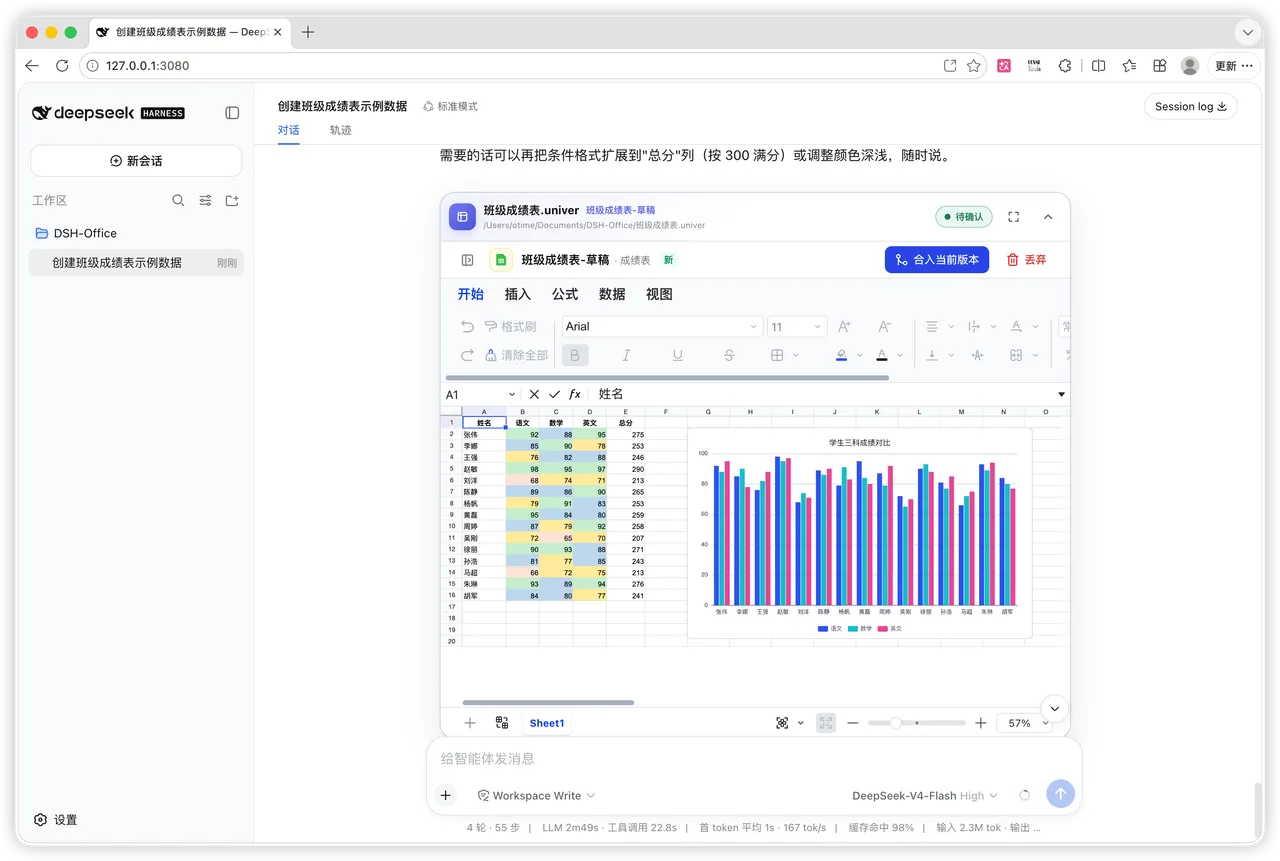Toggle bold formatting button
This screenshot has height=861, width=1280.
tap(575, 355)
